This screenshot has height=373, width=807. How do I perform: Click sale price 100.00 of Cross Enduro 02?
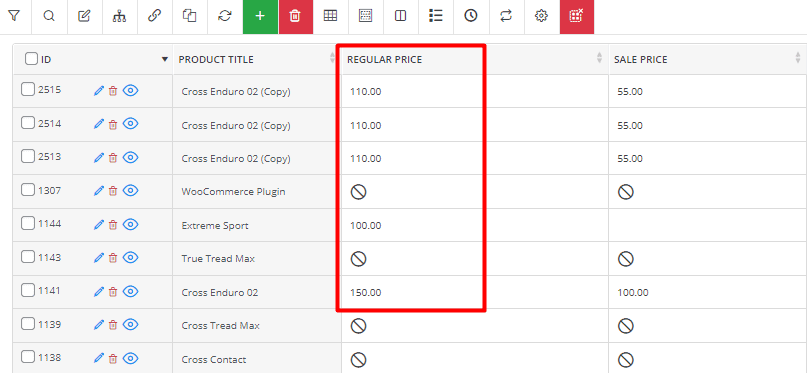(x=633, y=293)
